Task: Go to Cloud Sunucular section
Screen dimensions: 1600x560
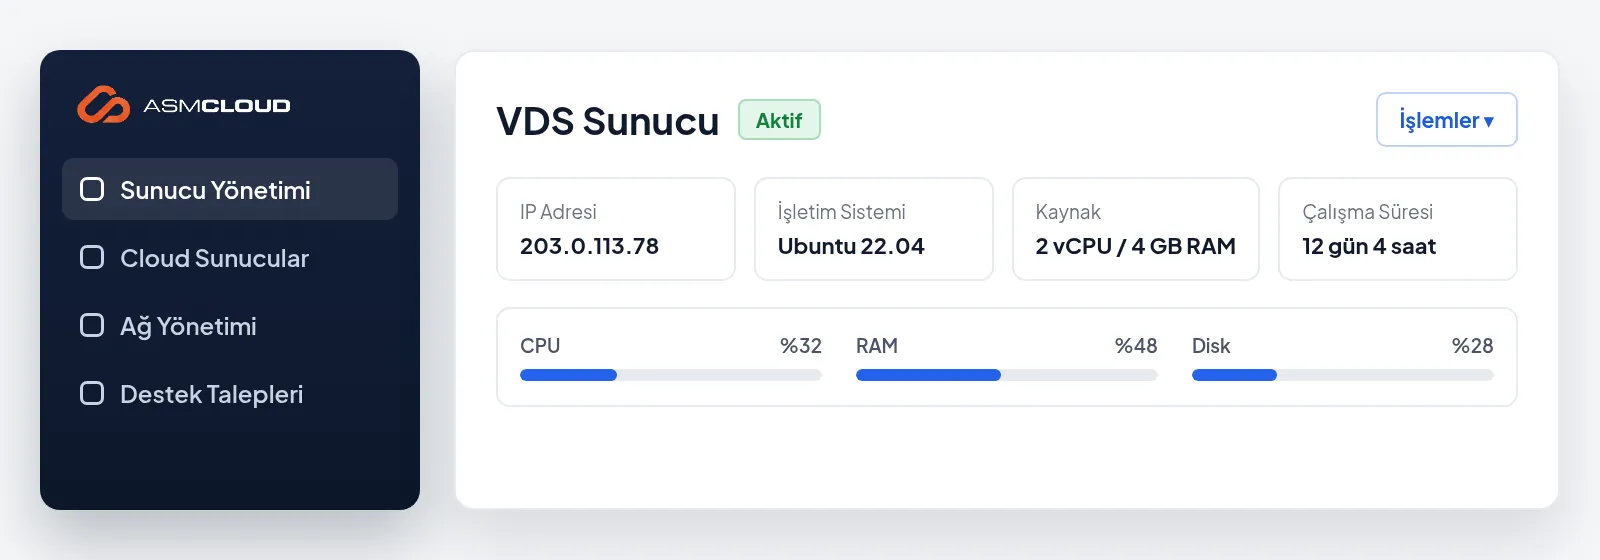Action: tap(230, 257)
